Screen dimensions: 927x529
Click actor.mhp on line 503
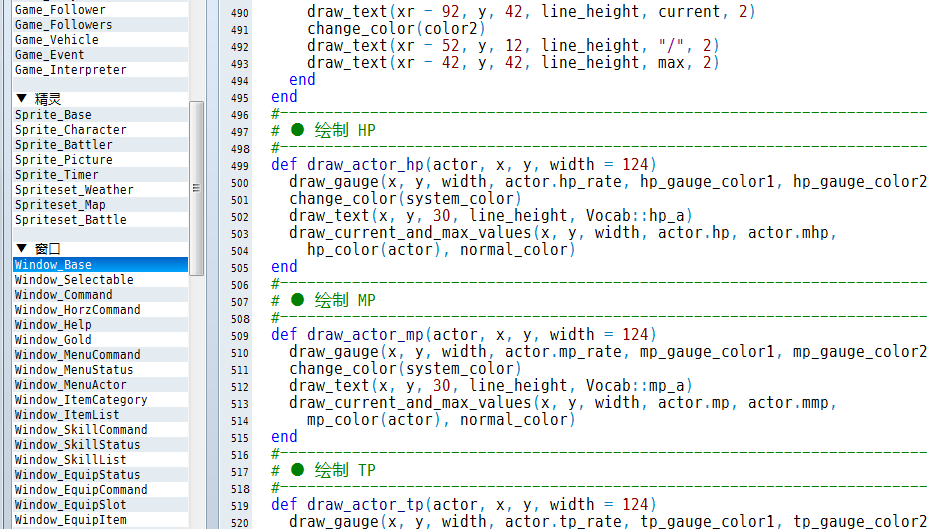pyautogui.click(x=788, y=233)
